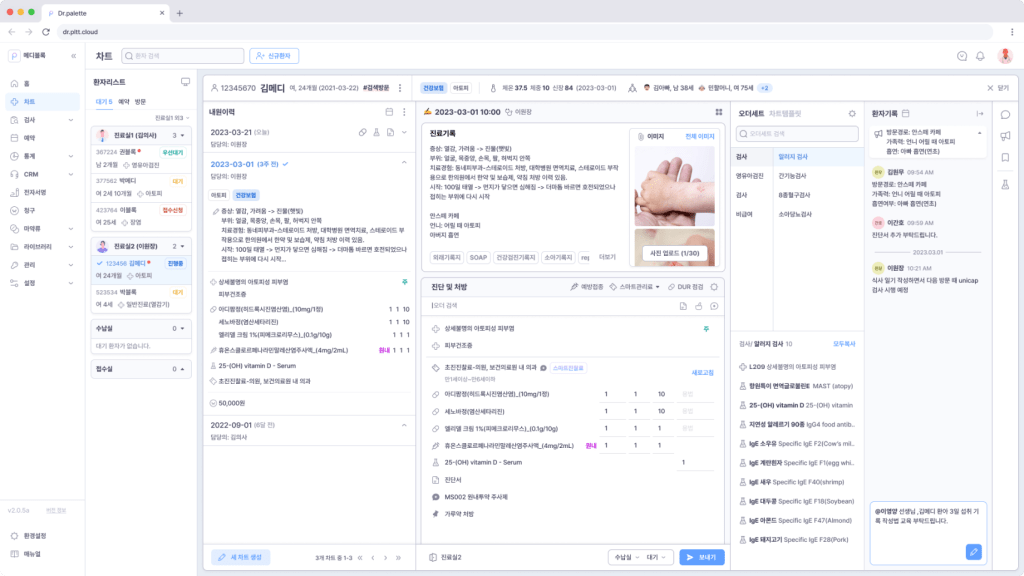Screen dimensions: 1024x576
Task: Click the 보내기 send button
Action: [x=702, y=557]
